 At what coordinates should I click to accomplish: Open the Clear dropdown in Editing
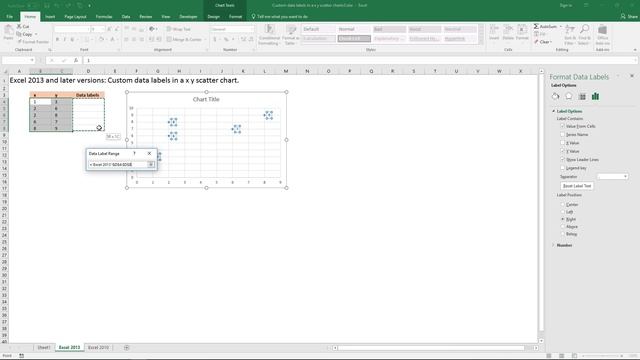551,42
